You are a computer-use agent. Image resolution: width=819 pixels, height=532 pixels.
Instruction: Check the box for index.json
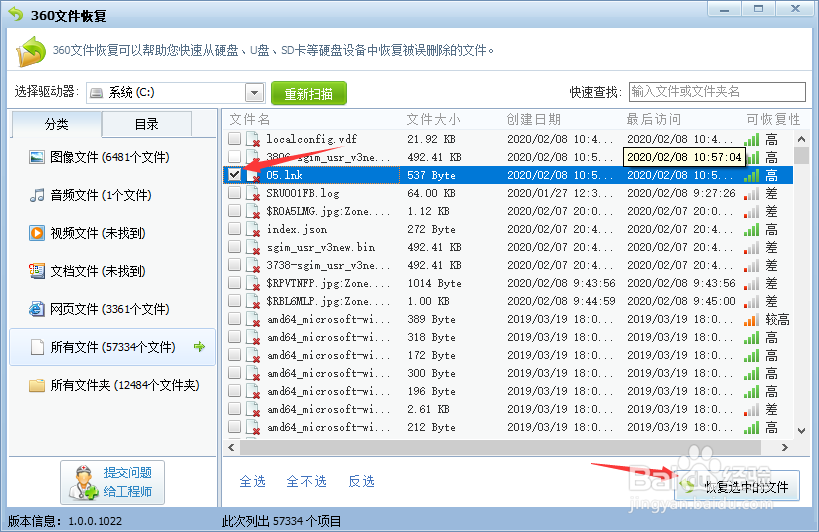[x=235, y=229]
